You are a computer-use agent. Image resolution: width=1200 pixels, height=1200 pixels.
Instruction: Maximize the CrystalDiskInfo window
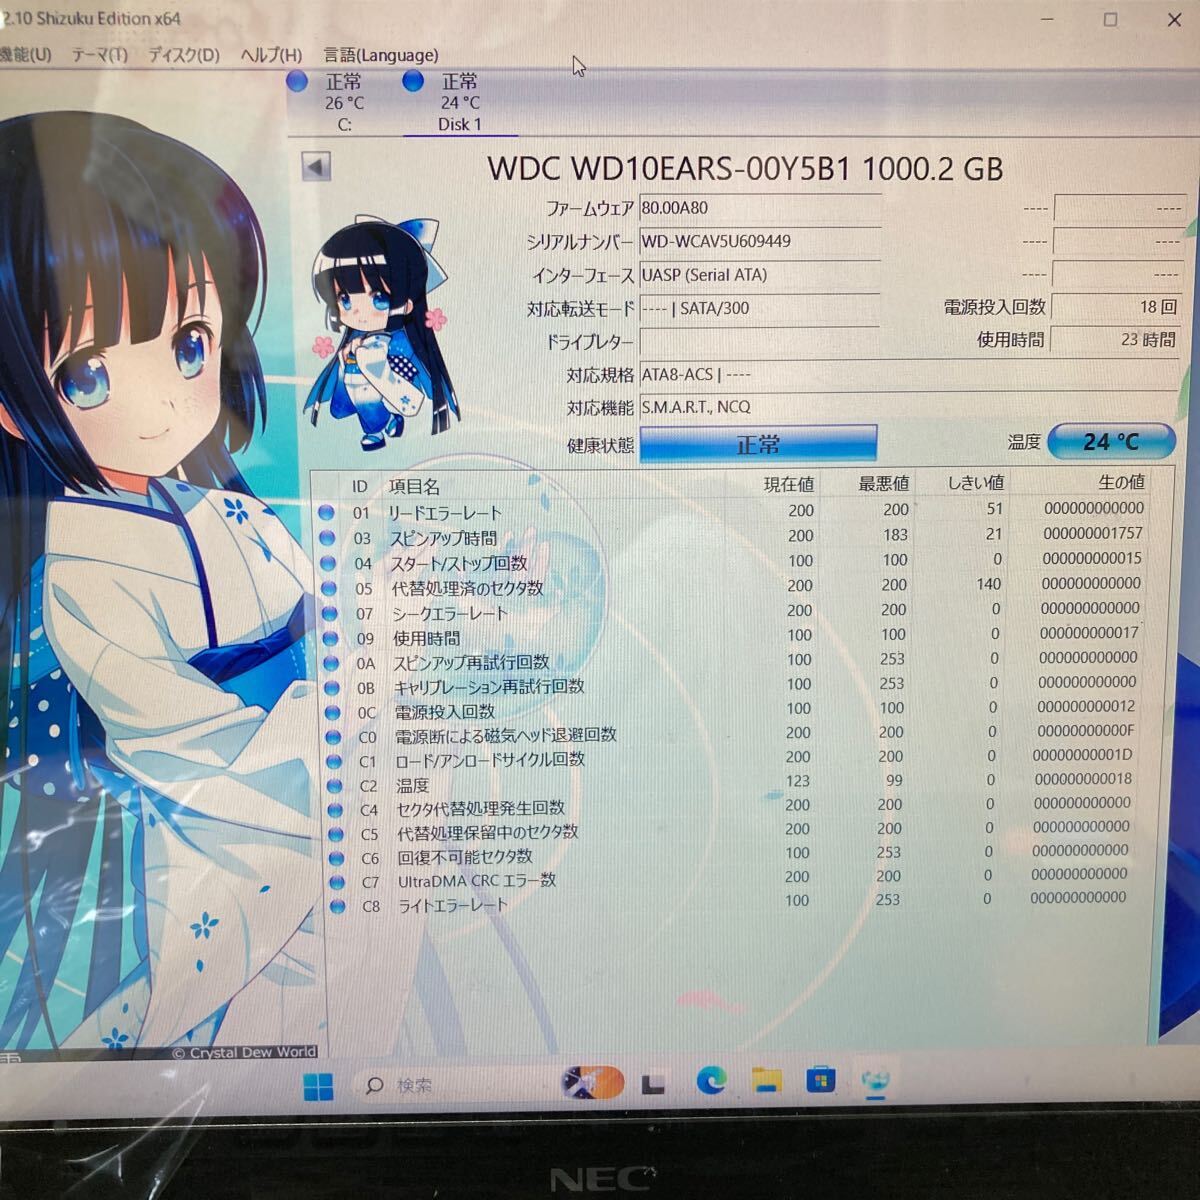(1110, 20)
